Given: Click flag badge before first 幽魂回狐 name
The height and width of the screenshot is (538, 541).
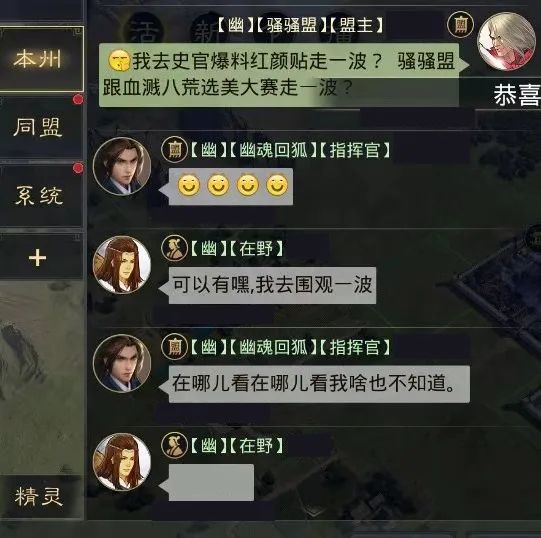Looking at the screenshot, I should (x=174, y=149).
